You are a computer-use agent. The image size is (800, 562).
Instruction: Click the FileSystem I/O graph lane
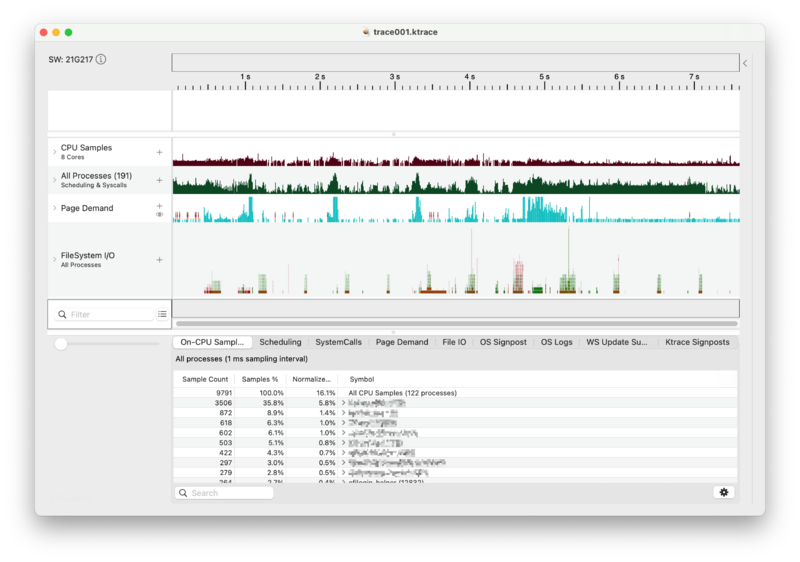click(456, 260)
